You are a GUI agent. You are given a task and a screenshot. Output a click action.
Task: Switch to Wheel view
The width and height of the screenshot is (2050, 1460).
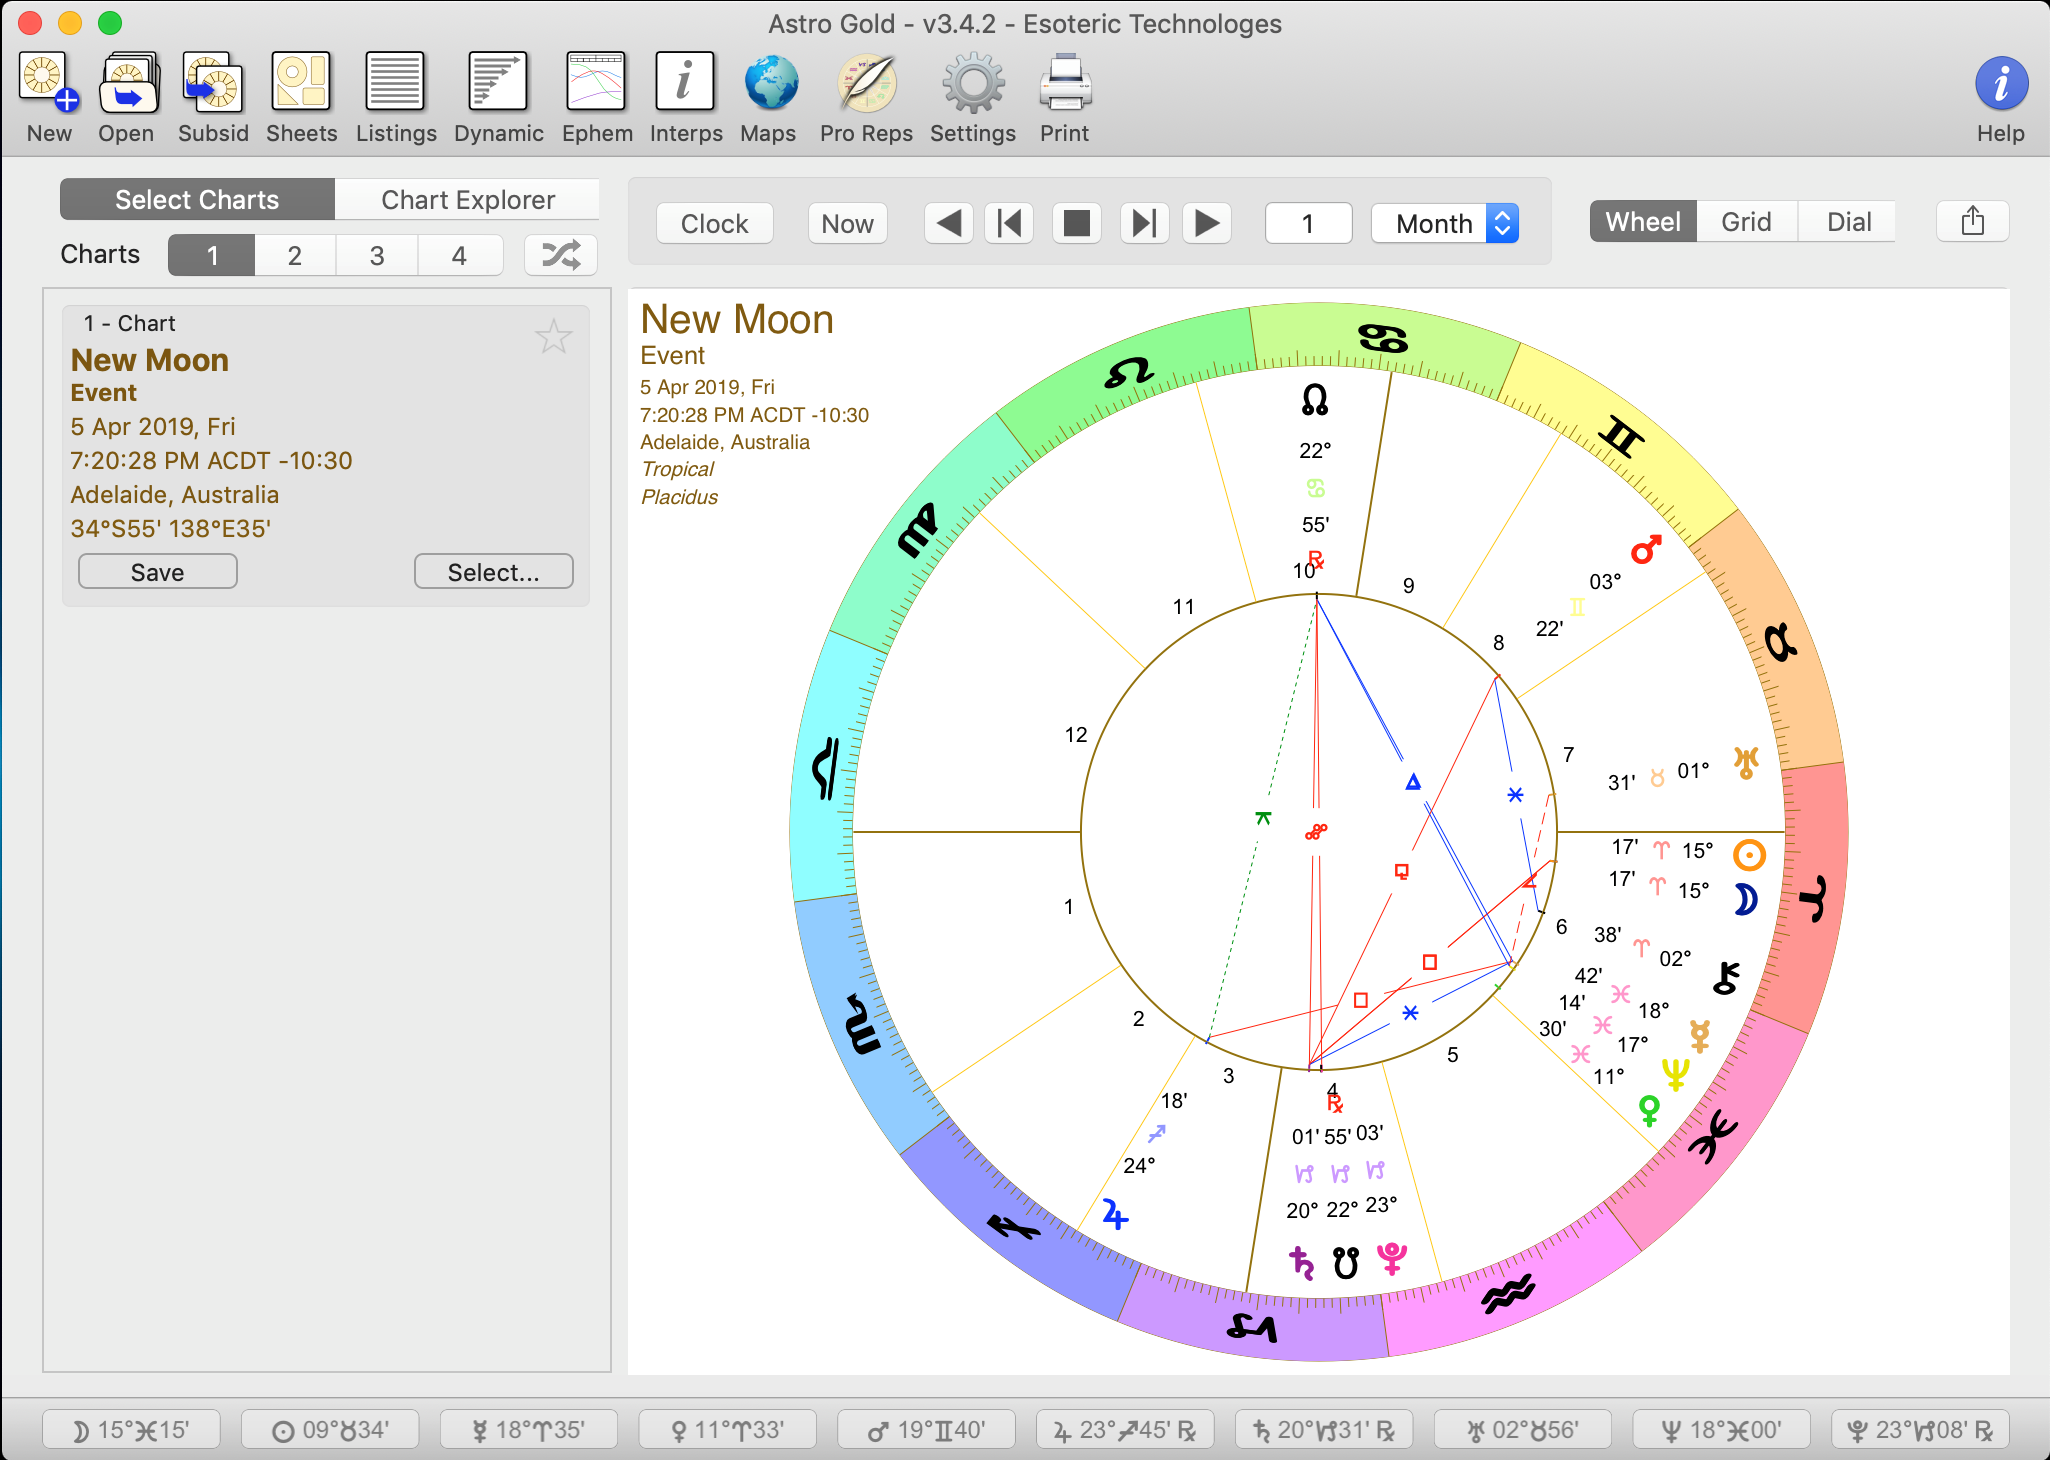click(1643, 222)
